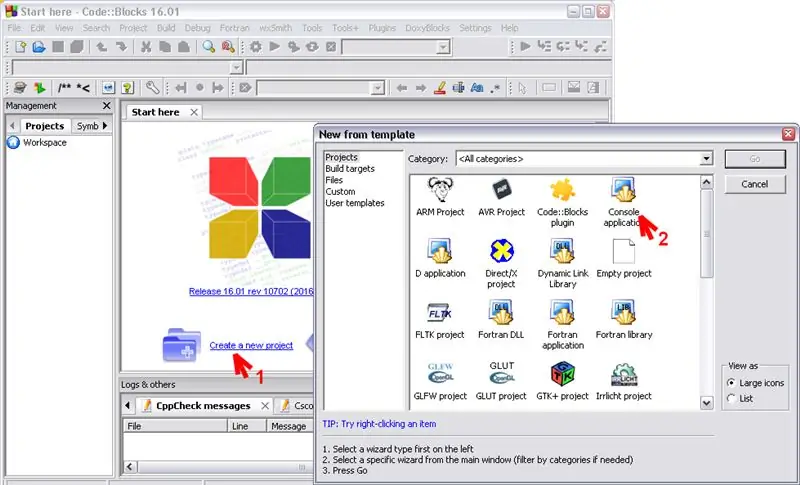Close the CppCheck messages tab
The width and height of the screenshot is (800, 485).
[x=265, y=406]
